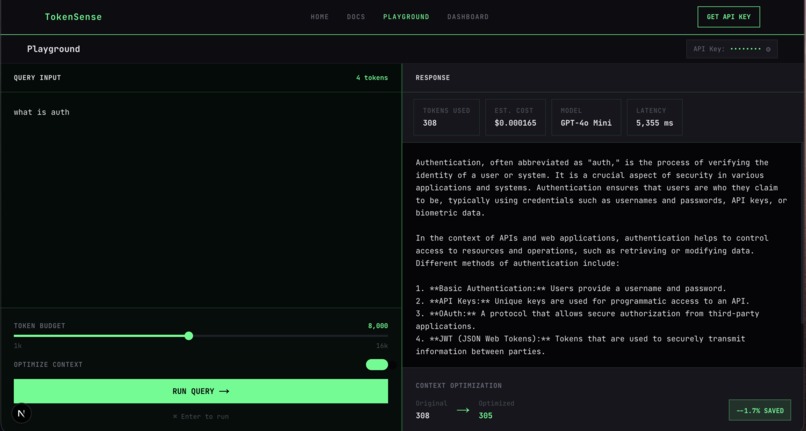Viewport: 806px width, 431px height.
Task: Click the Optimized 305 token count
Action: click(x=486, y=416)
